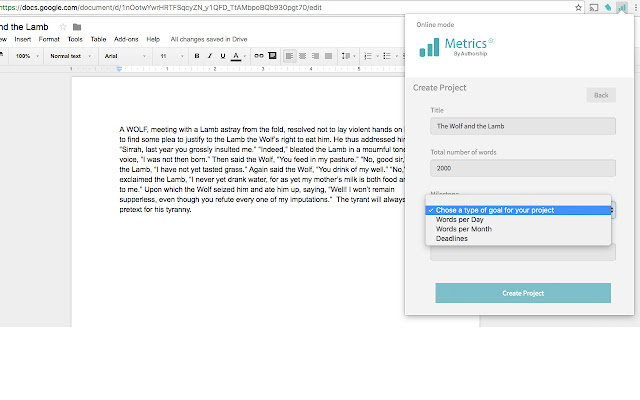
Task: Insert a link using the link icon
Action: 259,56
